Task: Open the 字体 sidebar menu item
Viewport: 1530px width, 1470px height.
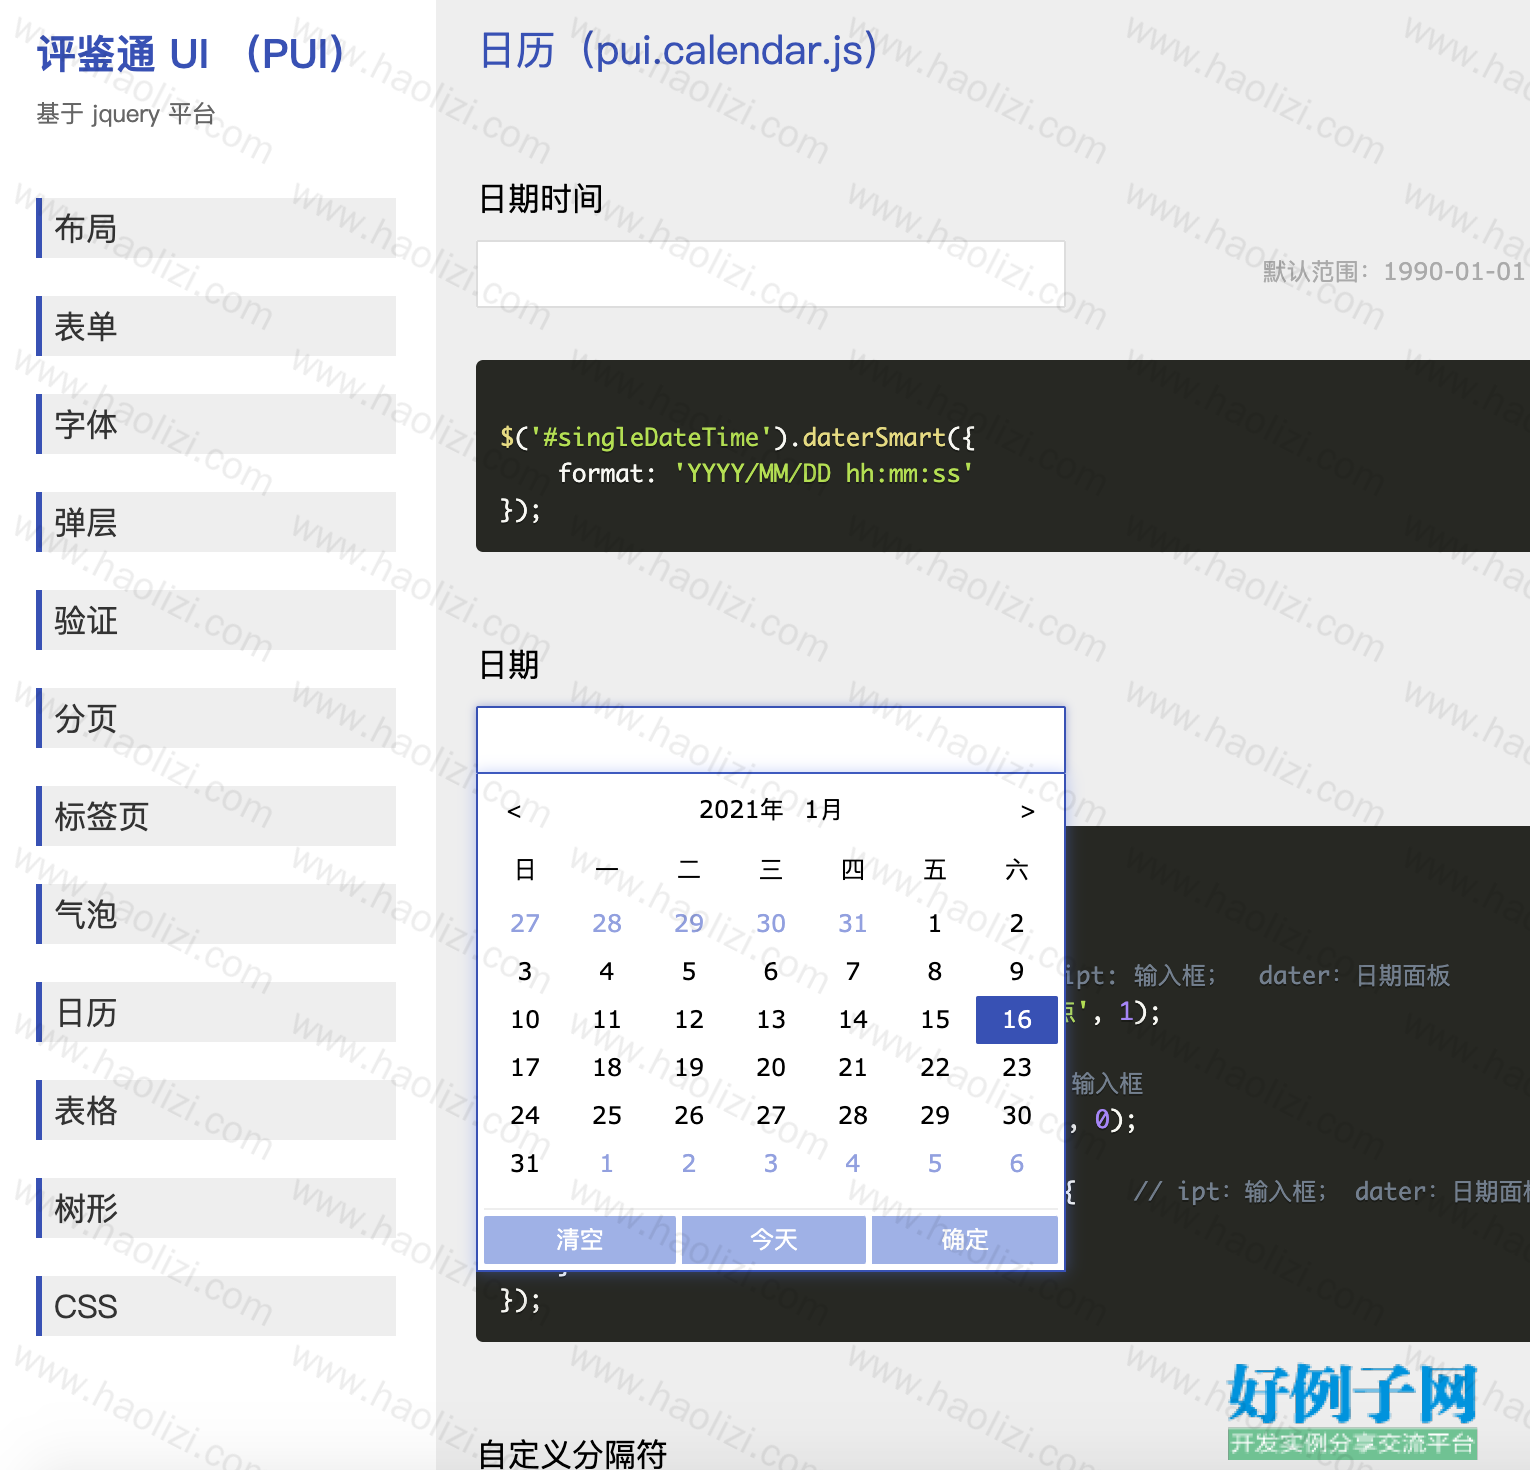Action: [x=216, y=424]
